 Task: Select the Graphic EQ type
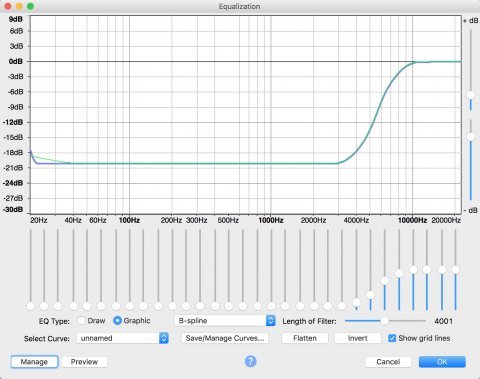point(117,321)
